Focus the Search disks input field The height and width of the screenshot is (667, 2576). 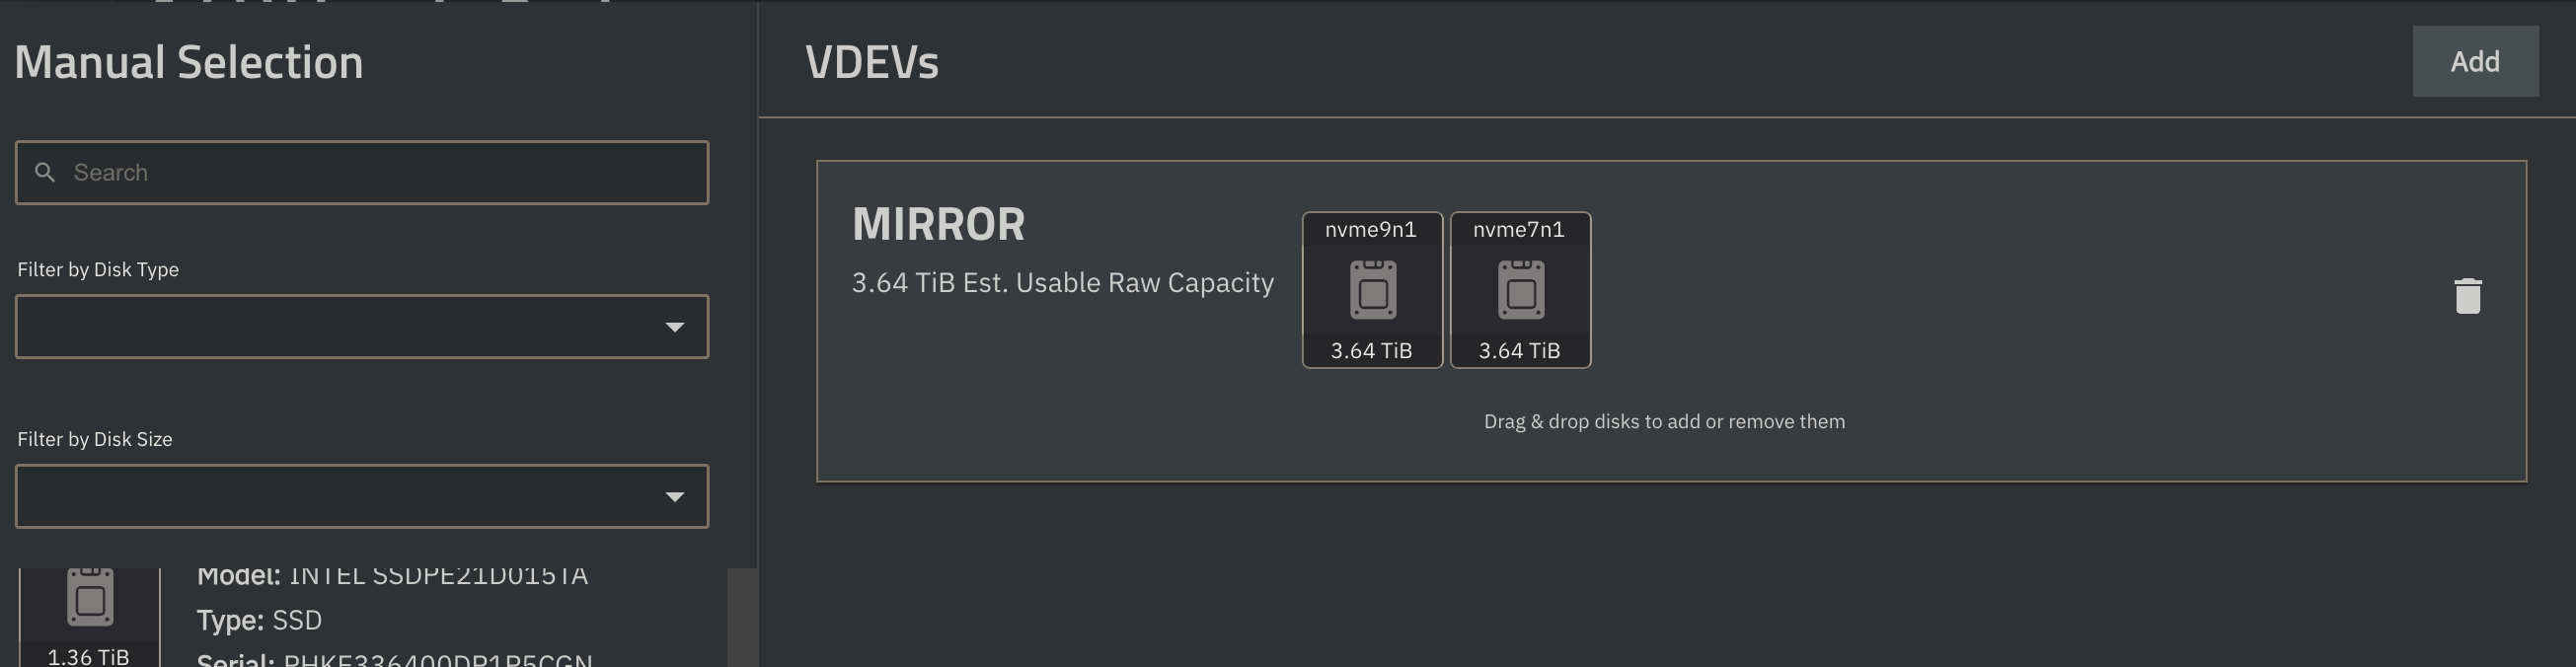click(x=362, y=173)
